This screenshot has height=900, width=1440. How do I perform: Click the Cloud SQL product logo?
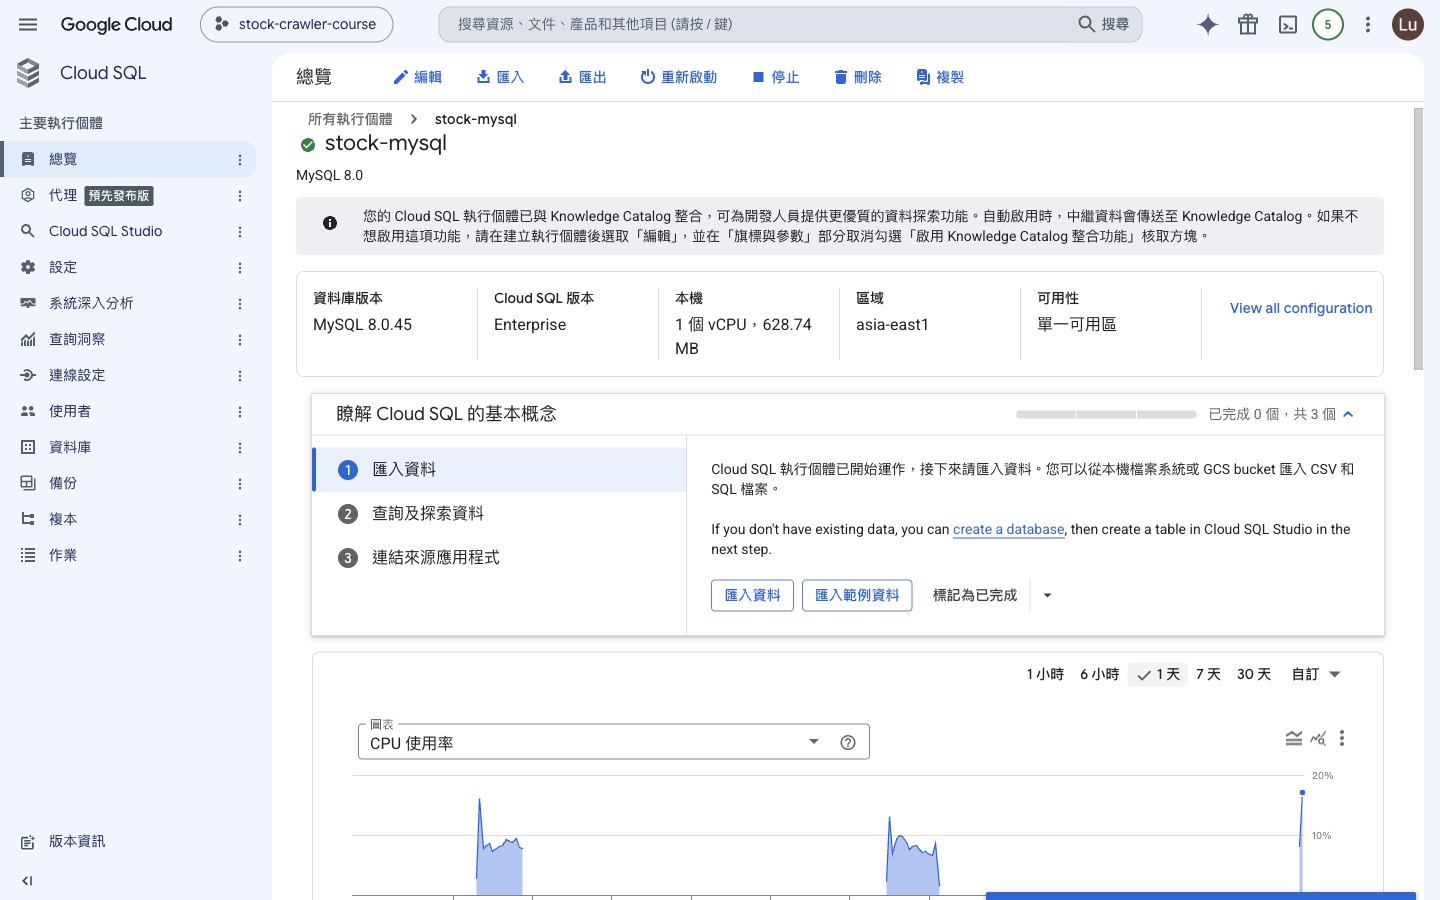tap(28, 73)
